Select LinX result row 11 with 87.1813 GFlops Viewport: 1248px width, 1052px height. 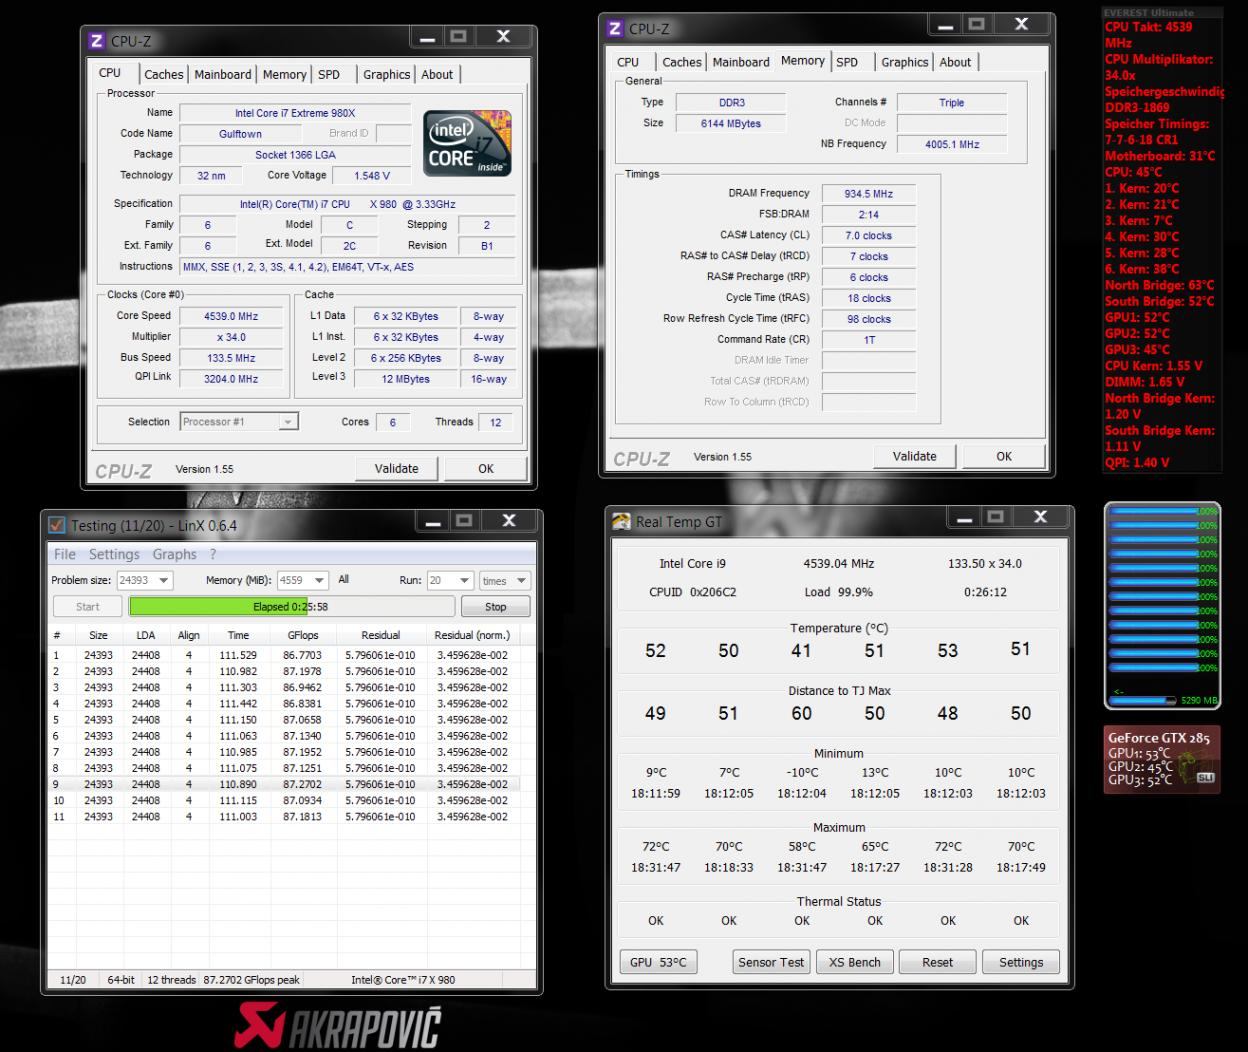[x=282, y=816]
